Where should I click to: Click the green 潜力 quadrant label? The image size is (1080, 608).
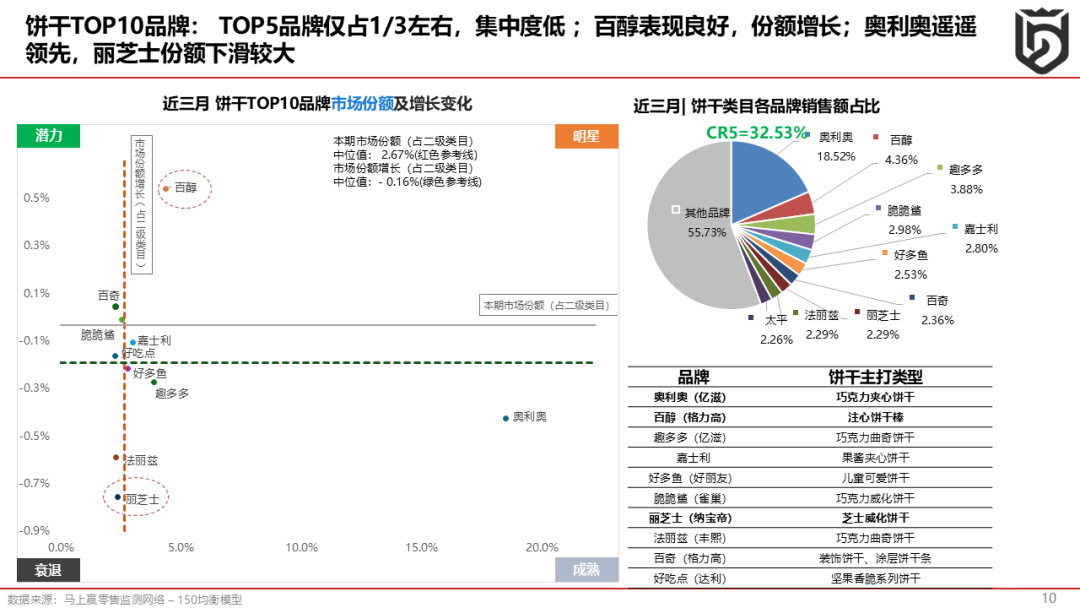48,136
